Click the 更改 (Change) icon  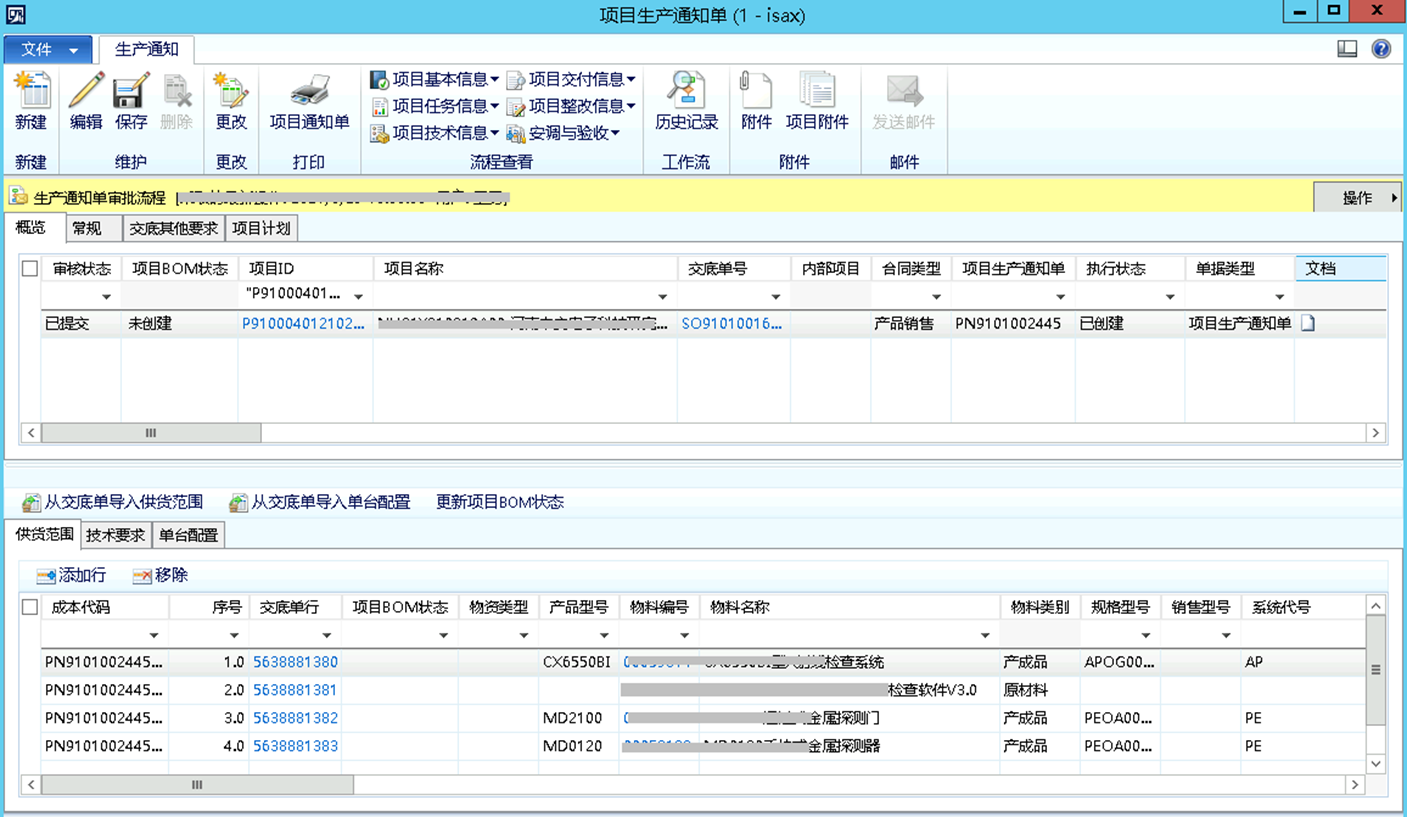(231, 91)
